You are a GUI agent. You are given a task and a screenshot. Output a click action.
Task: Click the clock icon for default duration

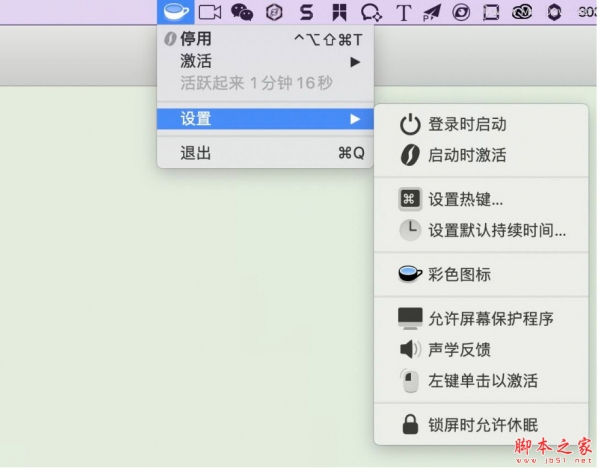click(410, 230)
